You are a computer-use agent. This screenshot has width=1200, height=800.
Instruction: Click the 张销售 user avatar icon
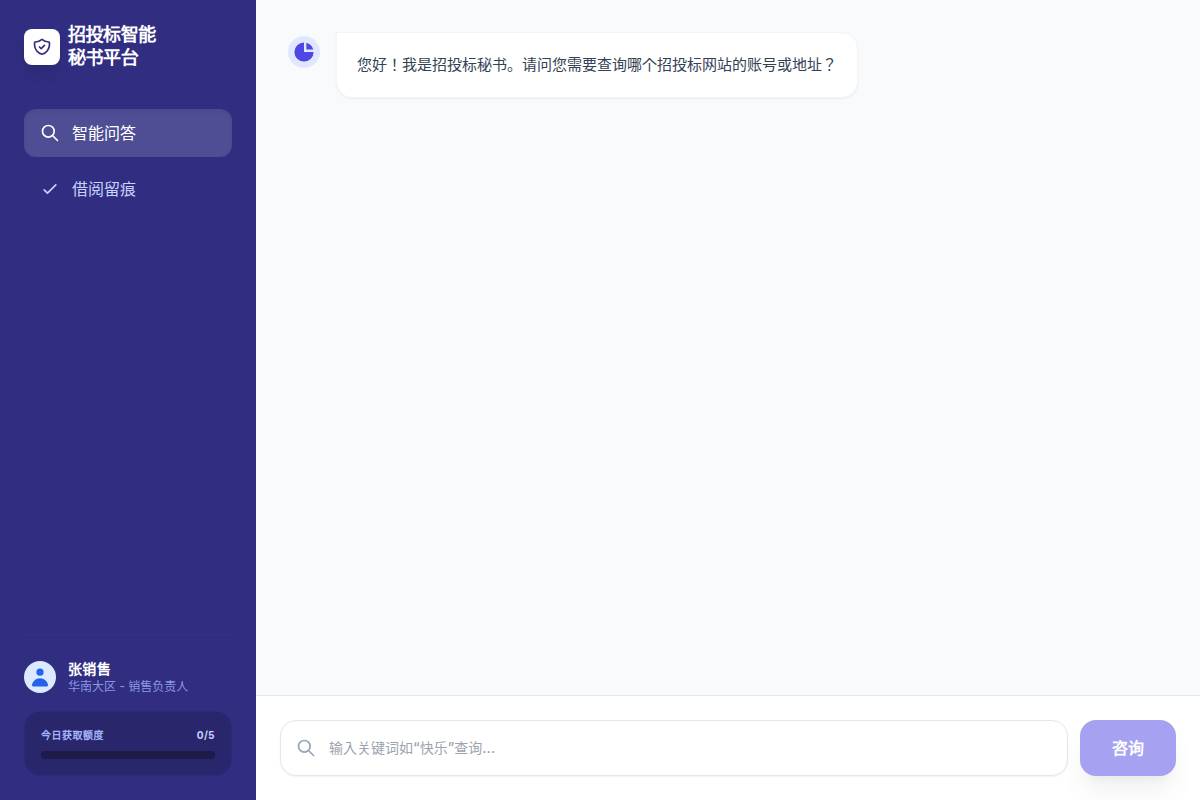40,677
